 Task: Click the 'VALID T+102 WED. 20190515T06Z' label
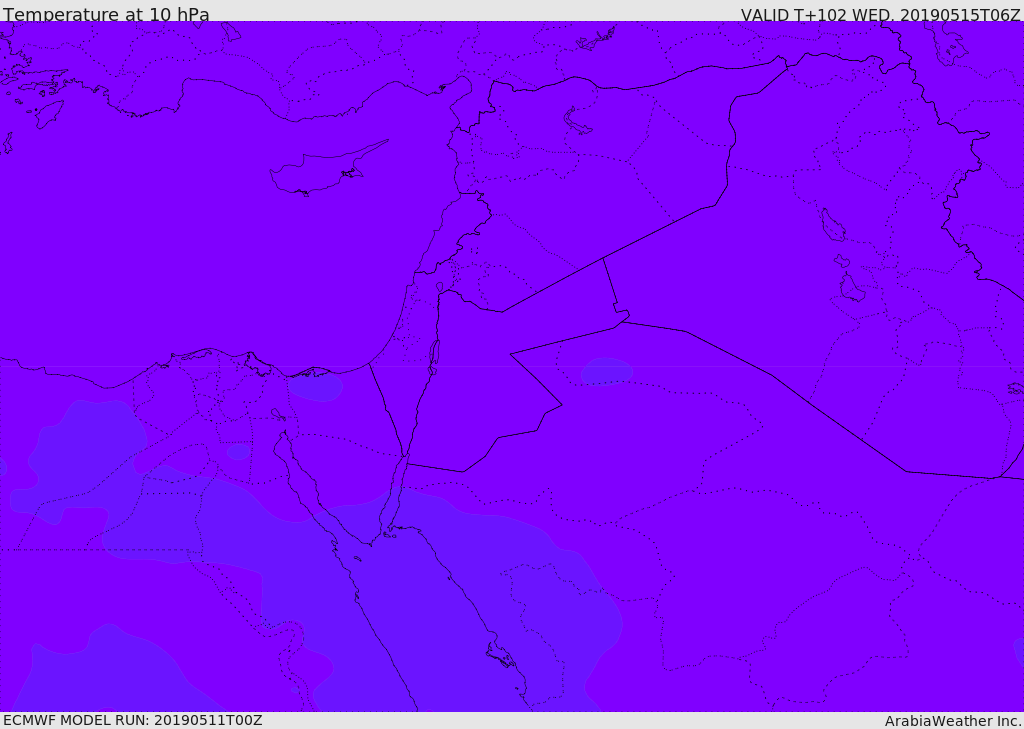tap(880, 14)
